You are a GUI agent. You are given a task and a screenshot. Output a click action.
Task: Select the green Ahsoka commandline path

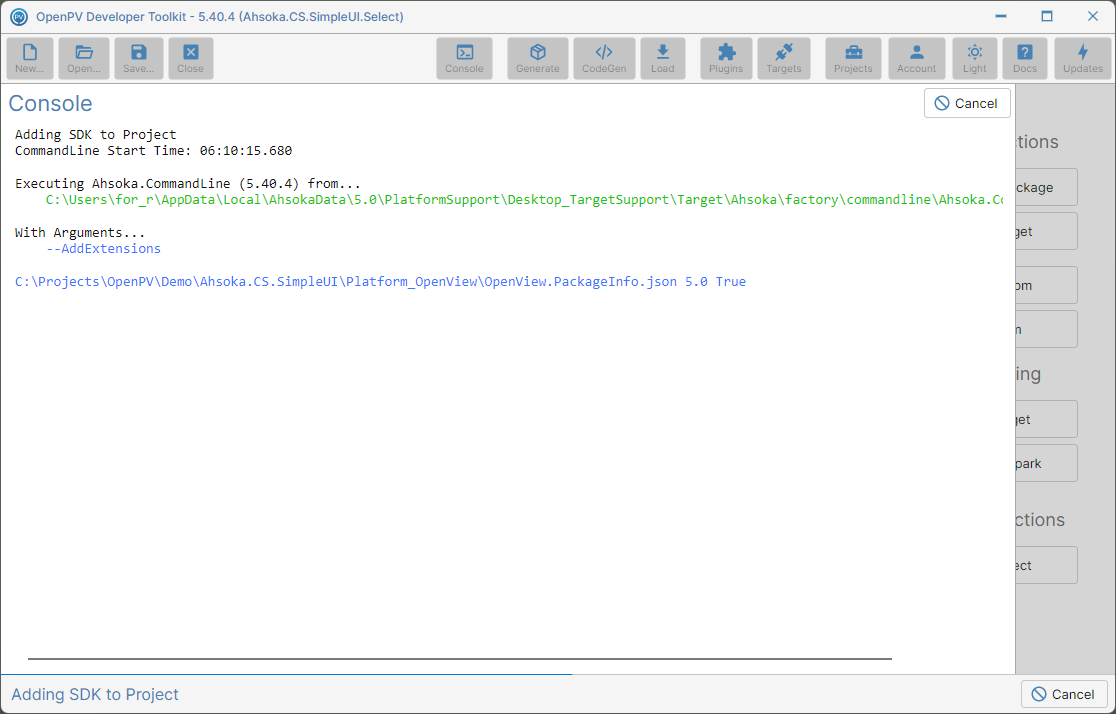pyautogui.click(x=524, y=199)
